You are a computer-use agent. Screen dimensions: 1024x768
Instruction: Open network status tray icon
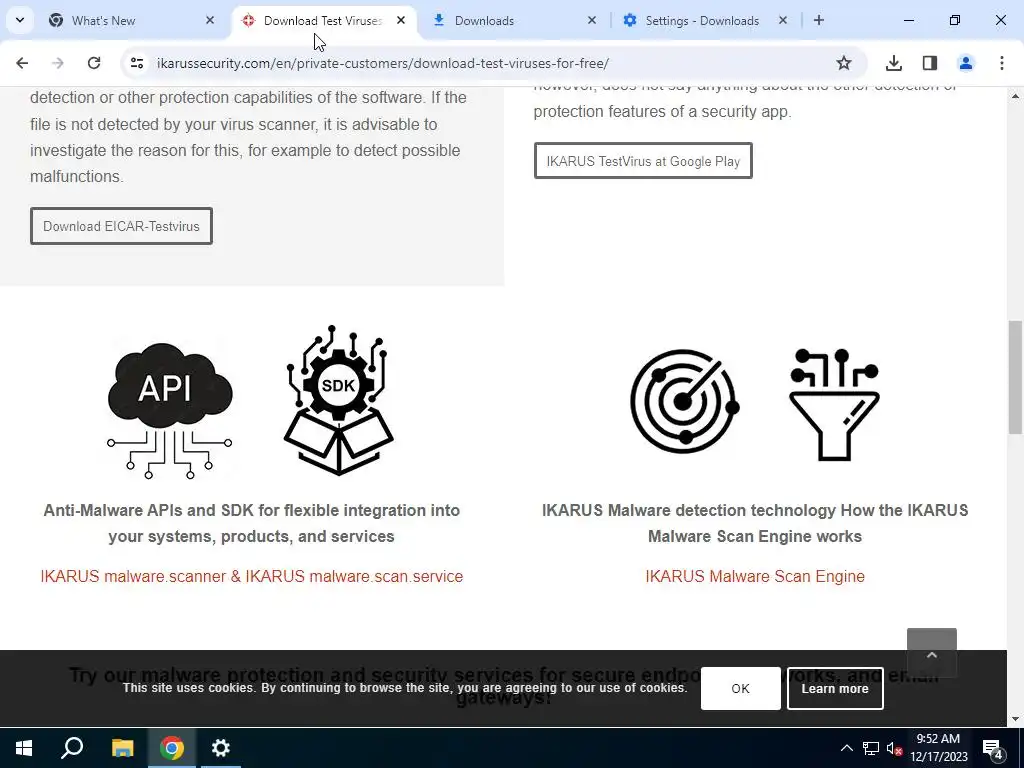click(871, 748)
